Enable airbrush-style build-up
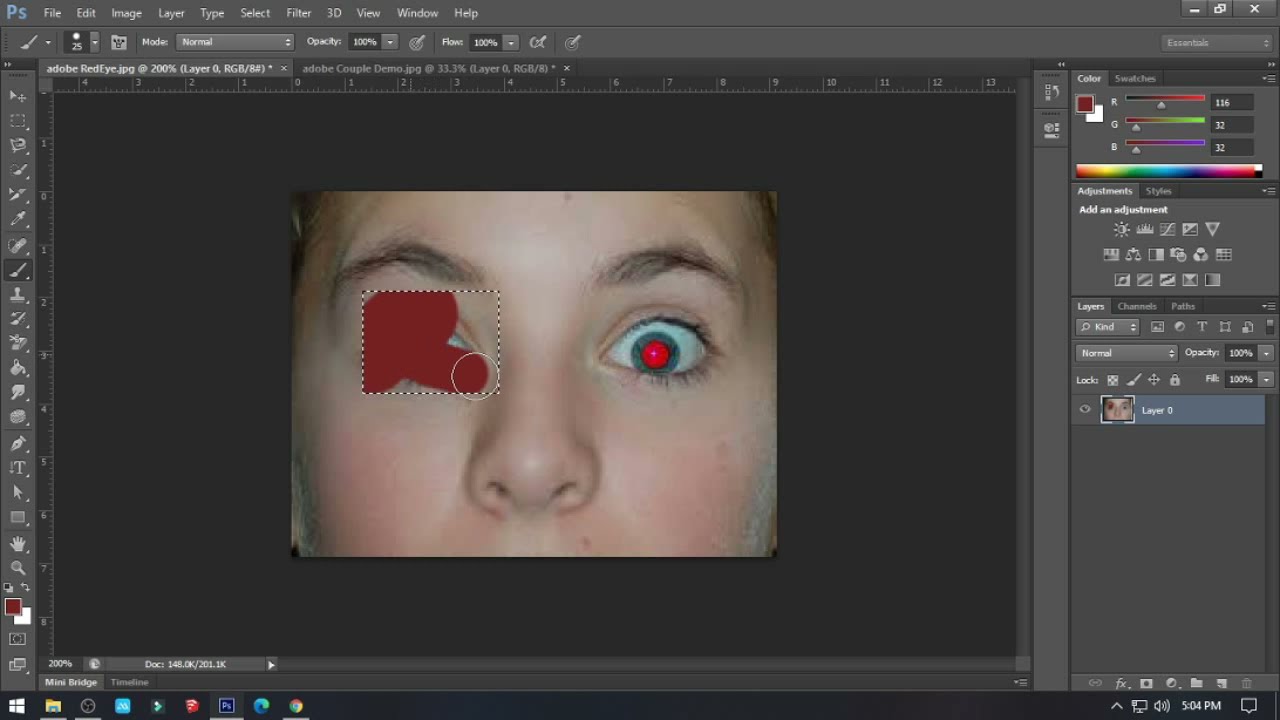Screen dimensions: 1280x720 pos(538,42)
